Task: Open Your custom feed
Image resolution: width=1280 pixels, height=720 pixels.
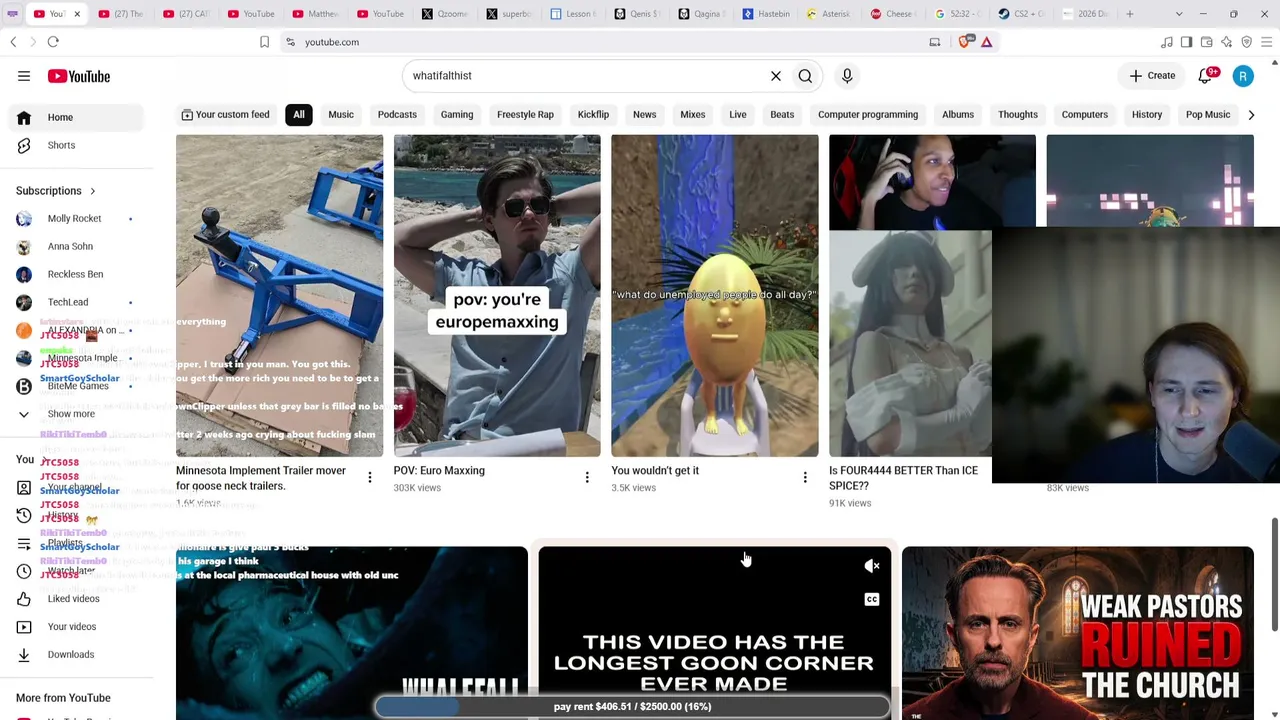Action: pos(225,115)
